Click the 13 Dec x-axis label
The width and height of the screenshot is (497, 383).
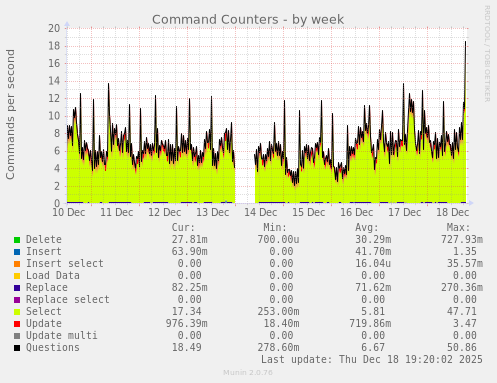(x=213, y=212)
